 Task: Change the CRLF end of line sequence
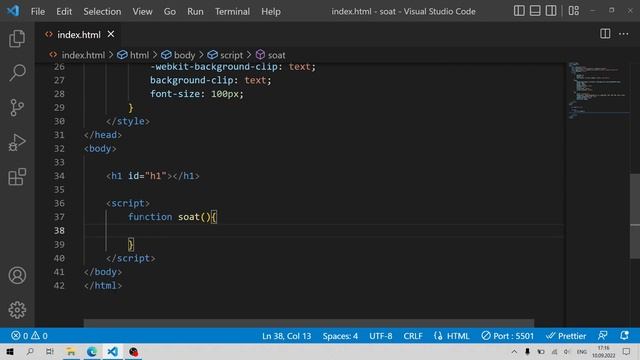(413, 336)
